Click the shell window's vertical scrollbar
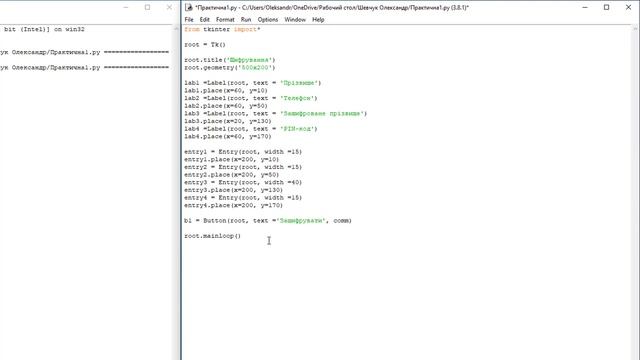Image resolution: width=640 pixels, height=360 pixels. (x=176, y=192)
